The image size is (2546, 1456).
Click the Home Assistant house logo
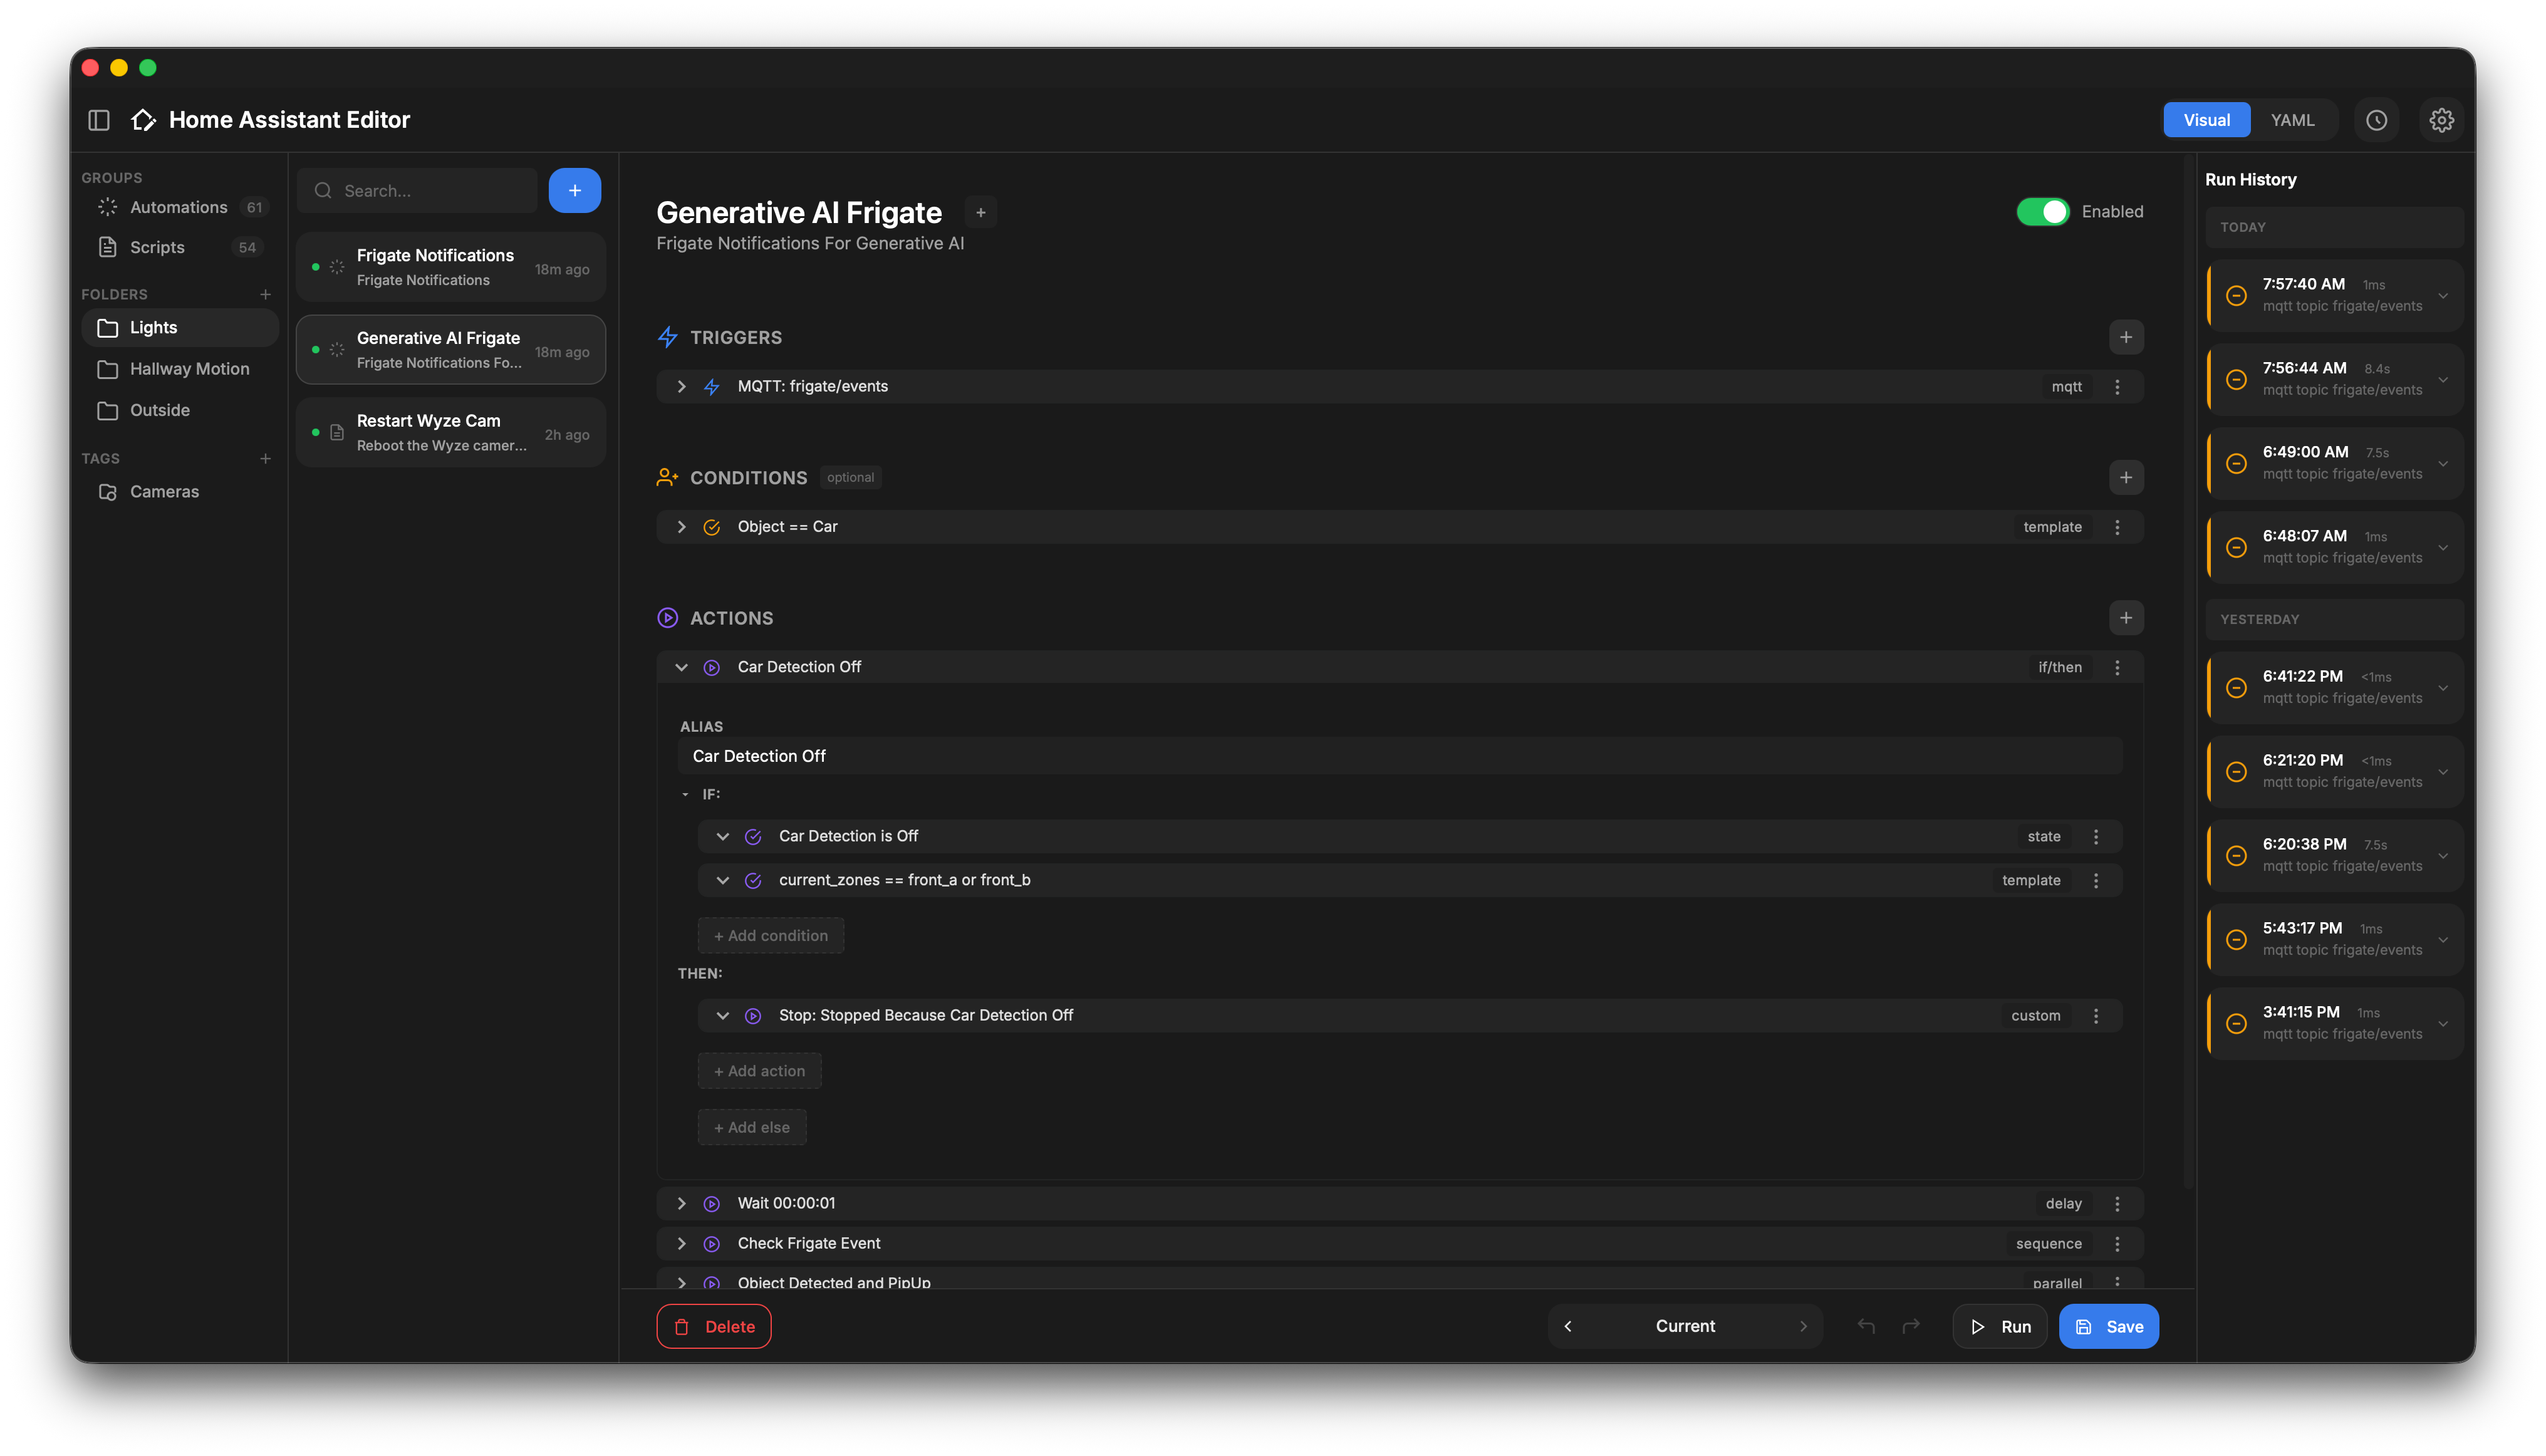click(143, 120)
